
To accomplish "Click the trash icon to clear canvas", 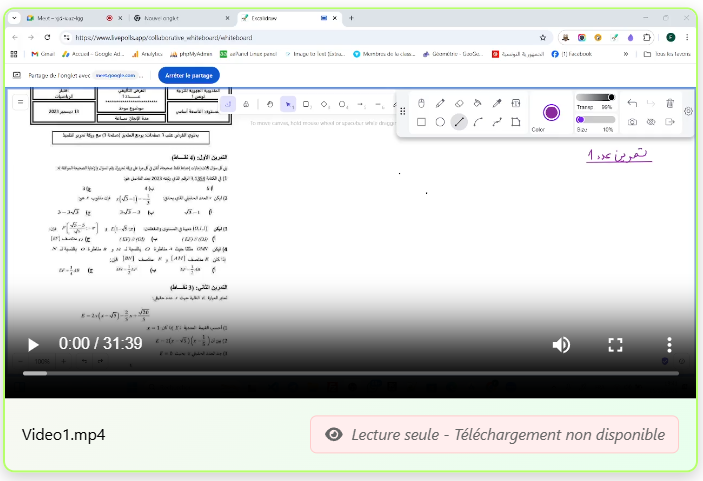I will click(670, 103).
